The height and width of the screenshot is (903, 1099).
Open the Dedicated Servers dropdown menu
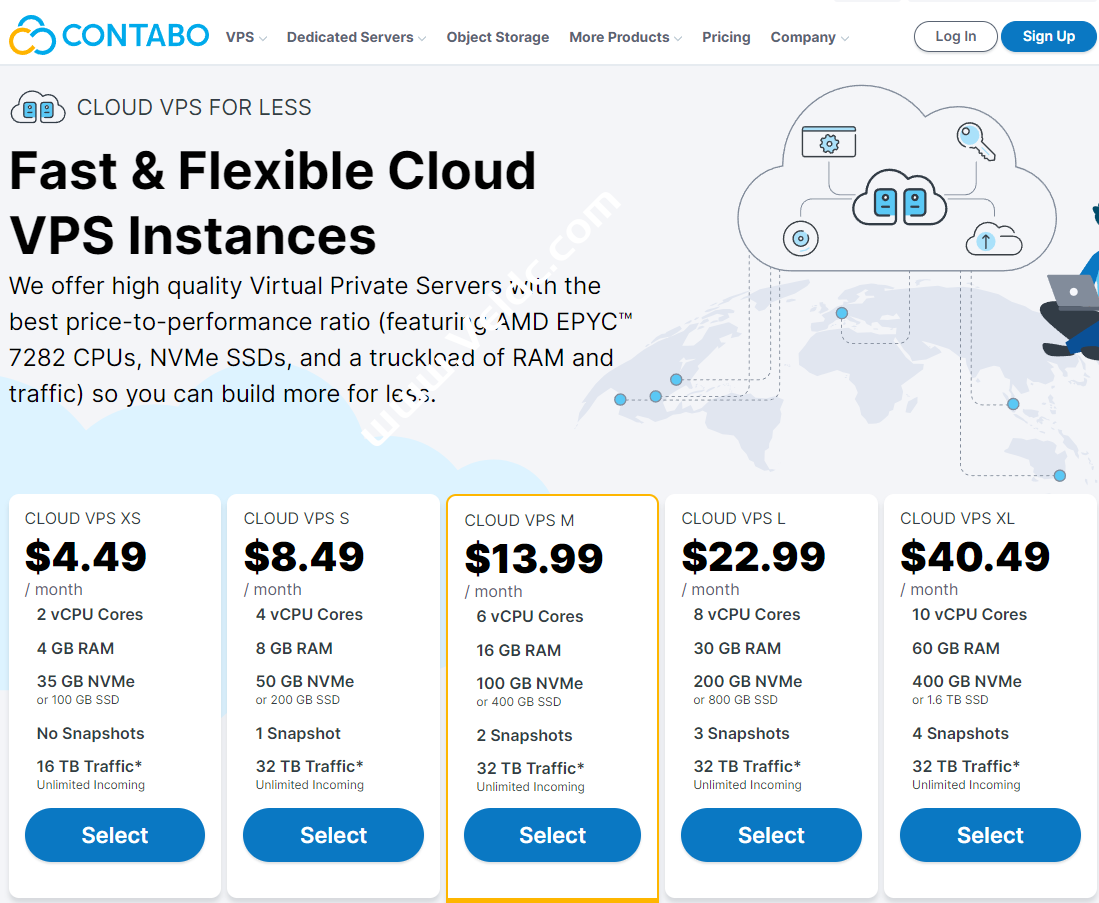coord(350,37)
